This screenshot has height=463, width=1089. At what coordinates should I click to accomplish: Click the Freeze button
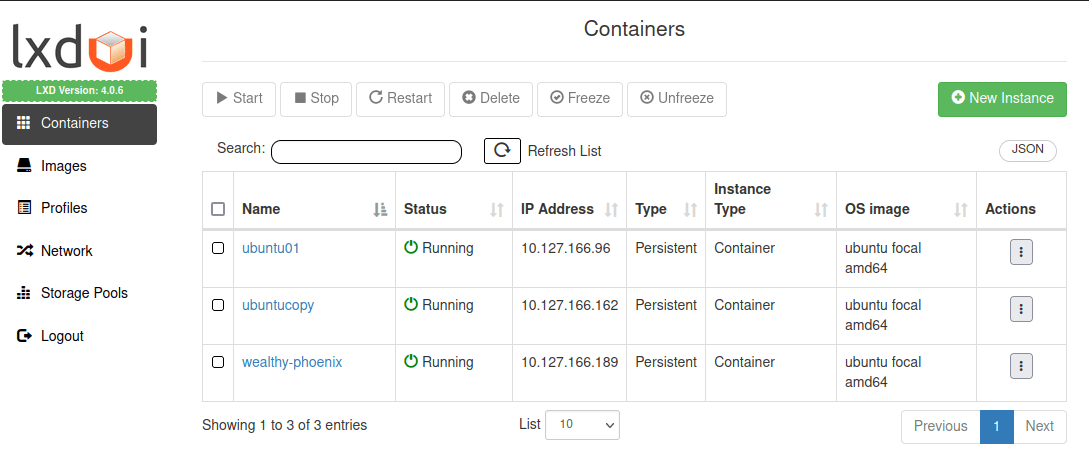click(580, 98)
